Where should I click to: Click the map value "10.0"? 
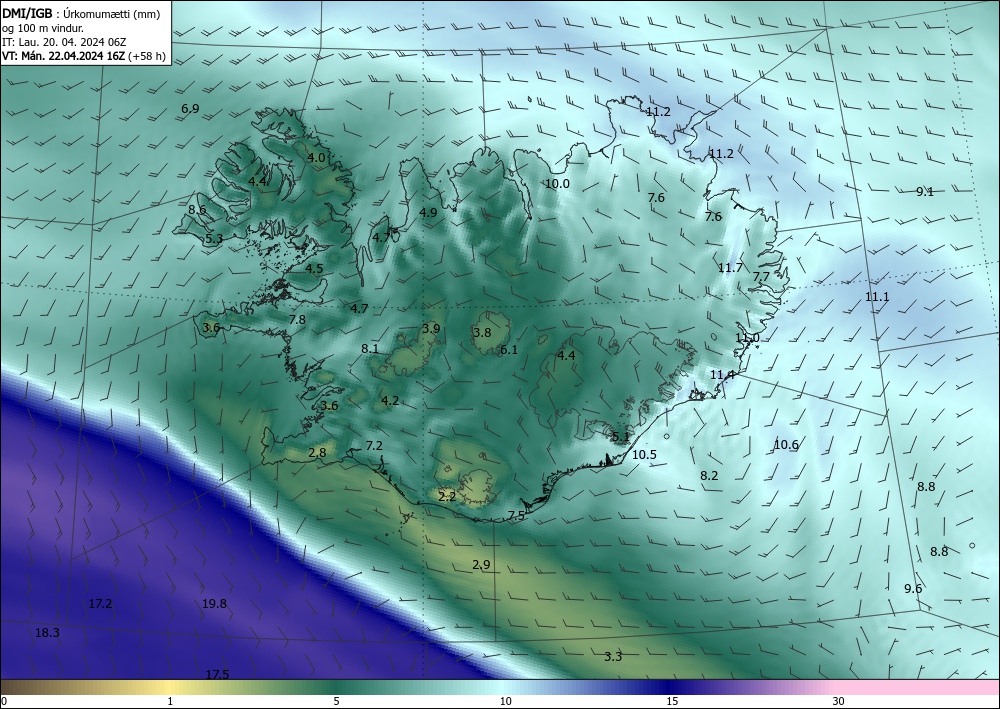click(557, 184)
